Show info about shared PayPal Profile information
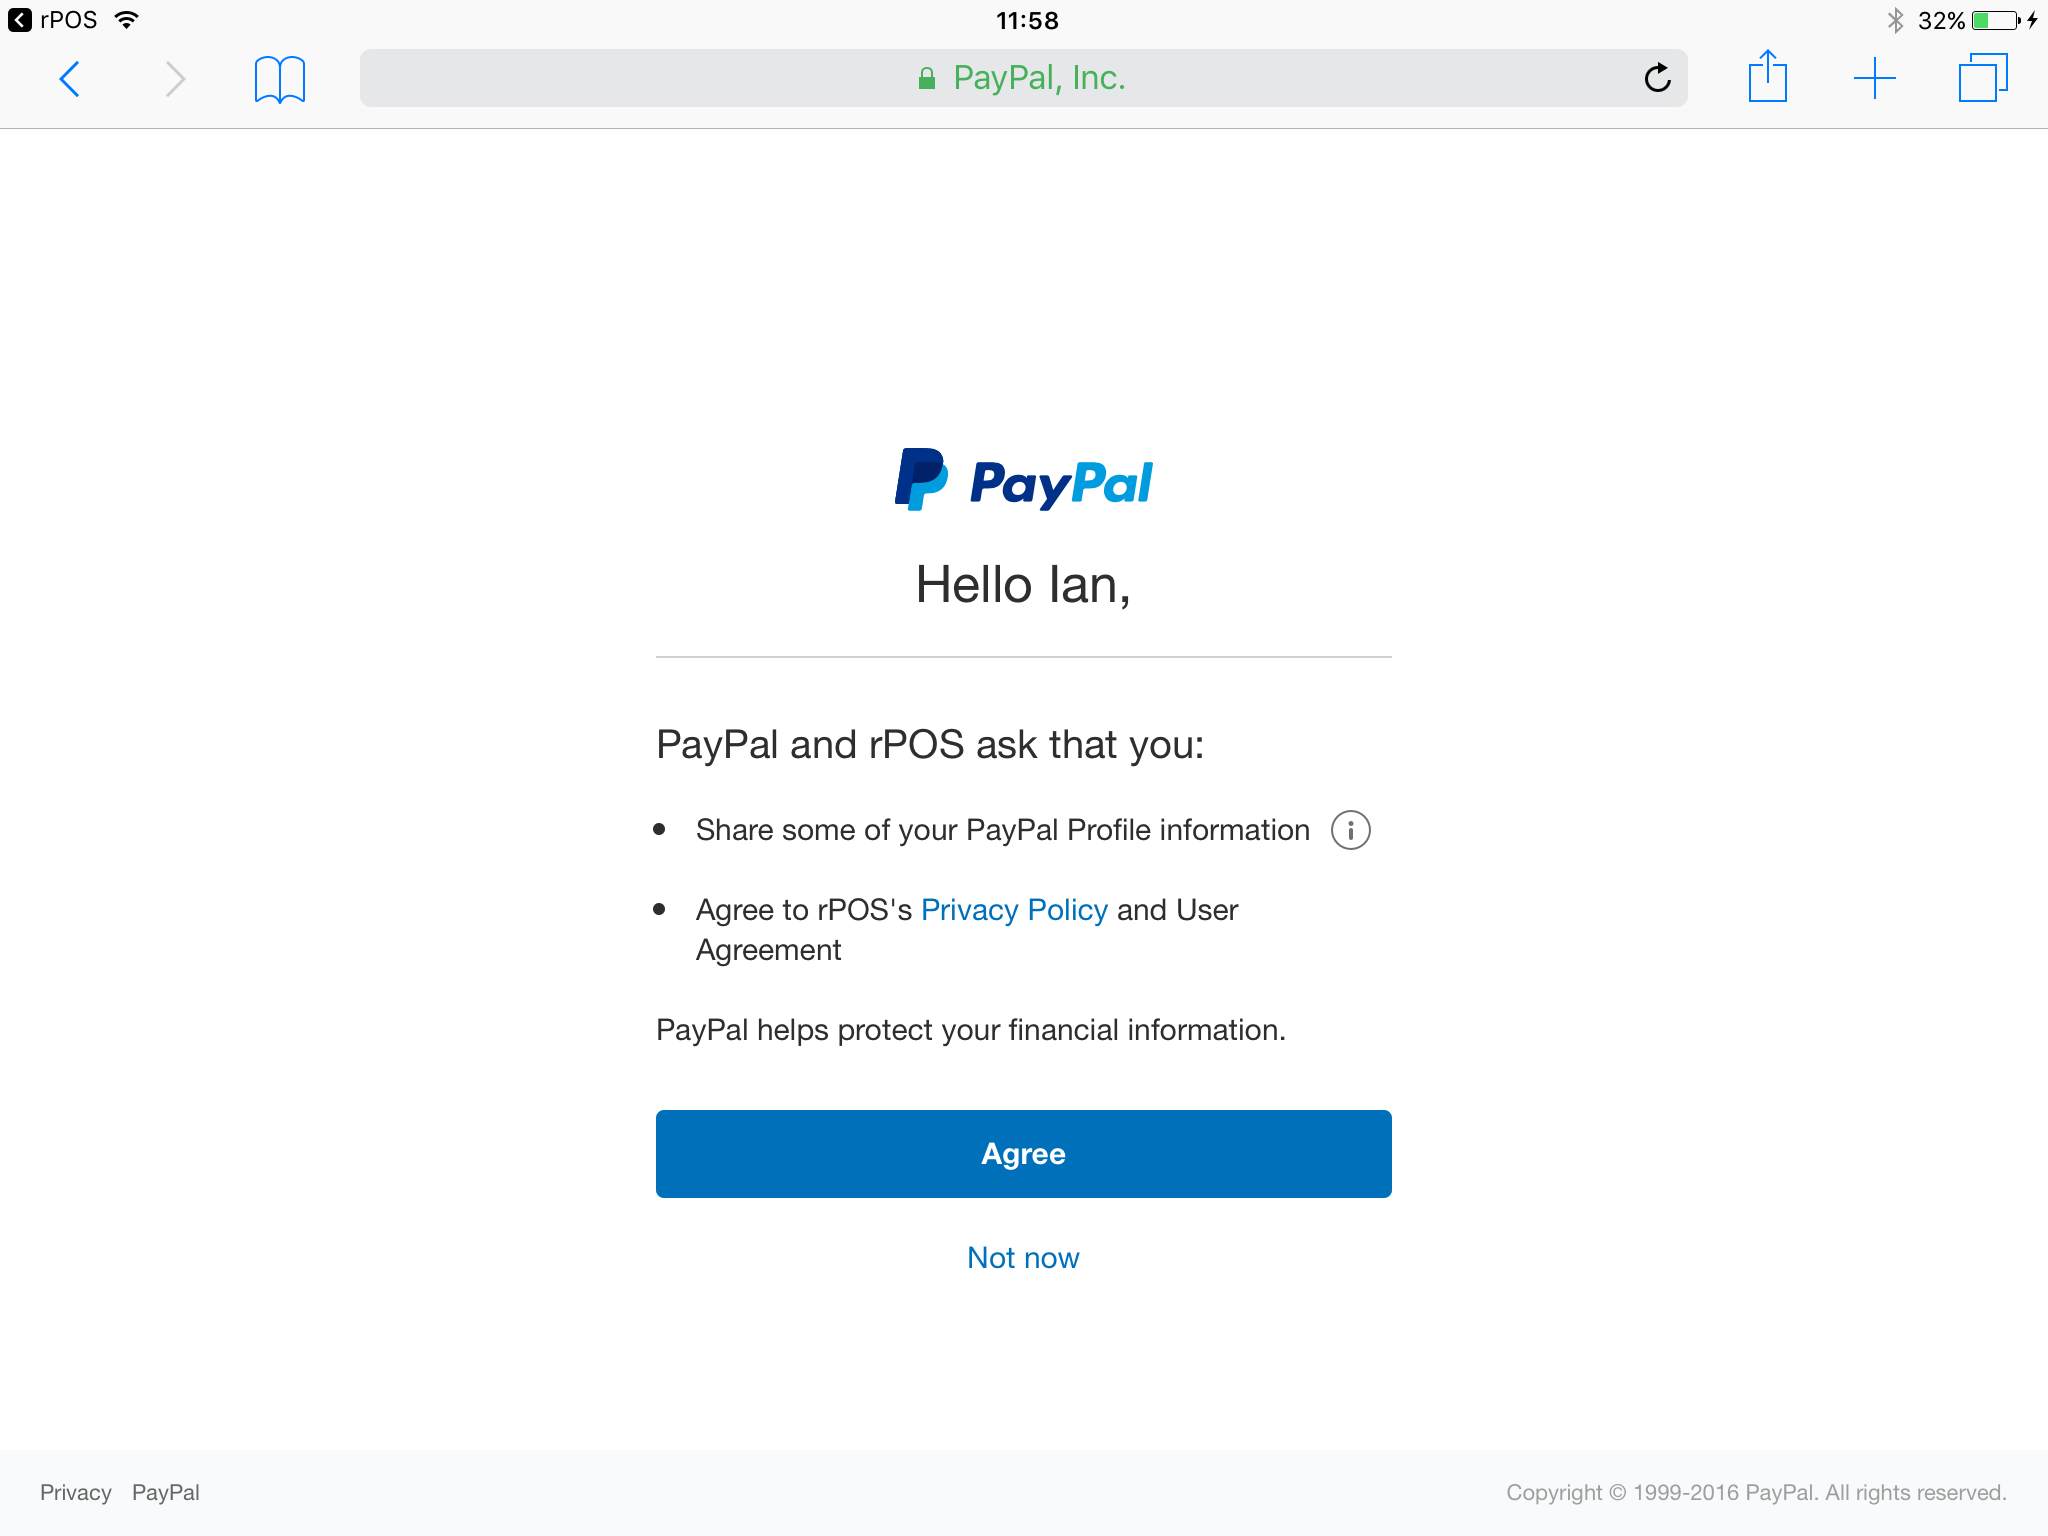This screenshot has width=2048, height=1536. (x=1350, y=830)
